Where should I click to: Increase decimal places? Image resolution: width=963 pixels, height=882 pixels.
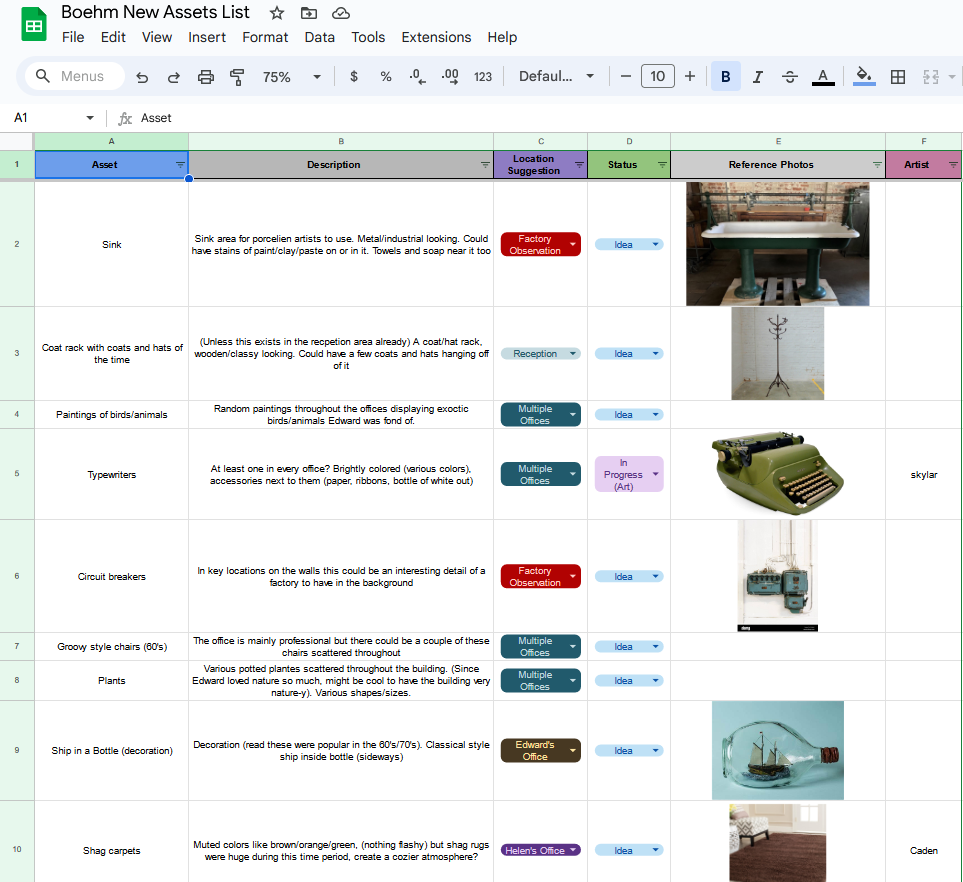(450, 76)
